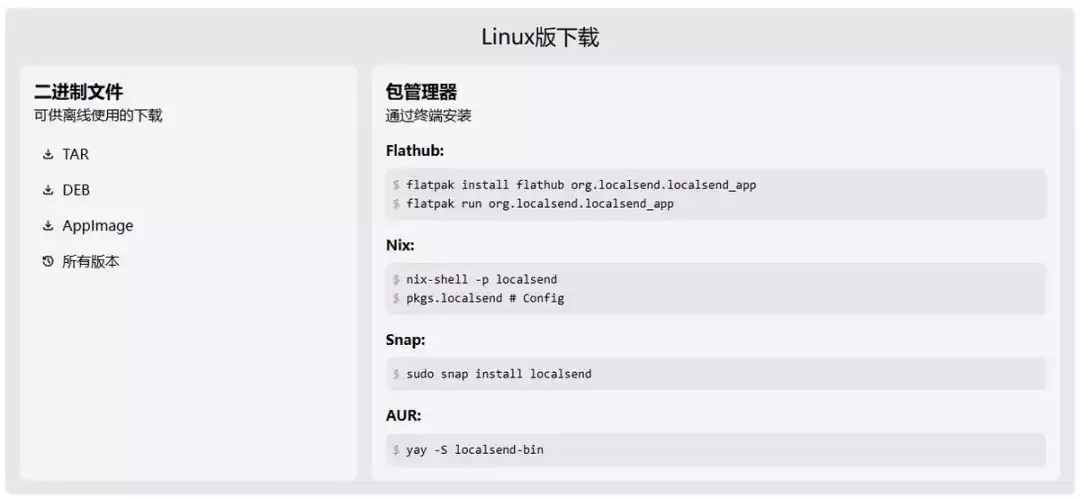The height and width of the screenshot is (499, 1080).
Task: Click the AUR: section heading
Action: click(404, 416)
